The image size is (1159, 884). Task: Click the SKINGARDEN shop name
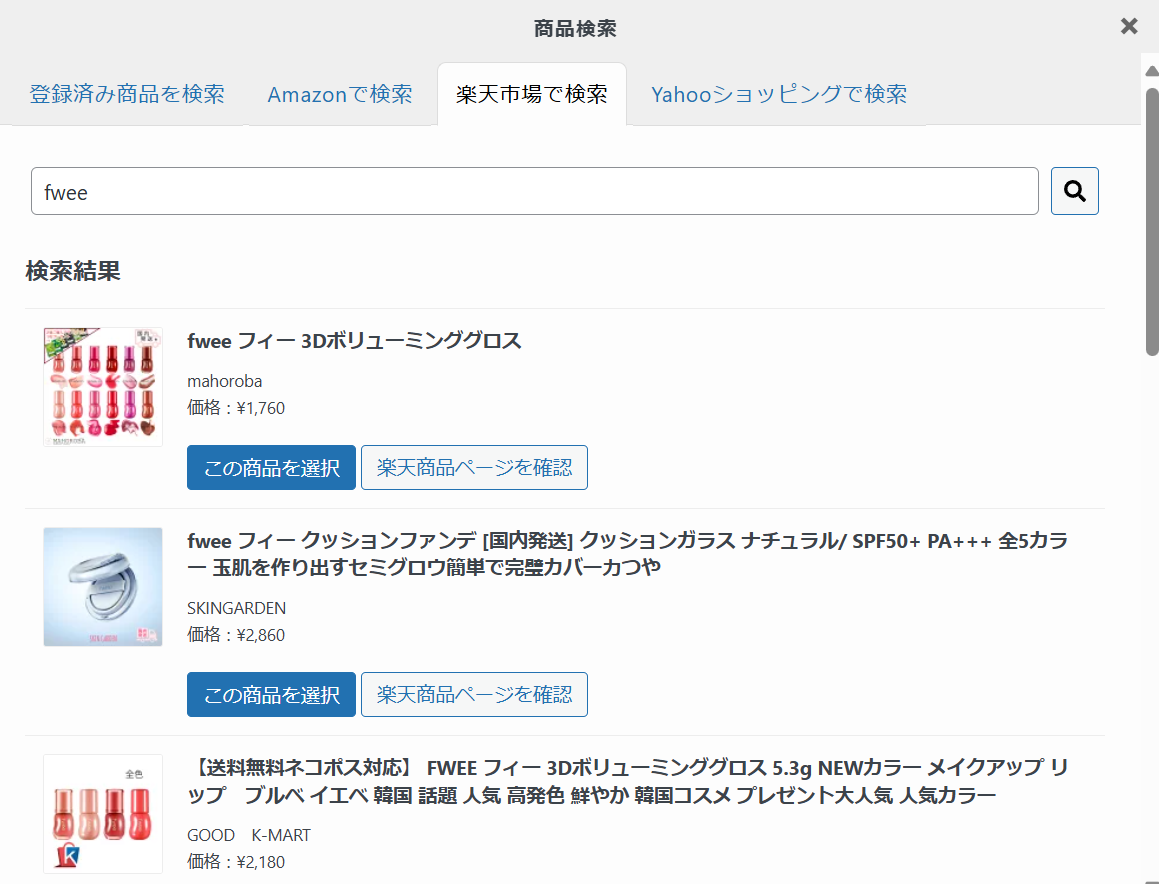(237, 608)
